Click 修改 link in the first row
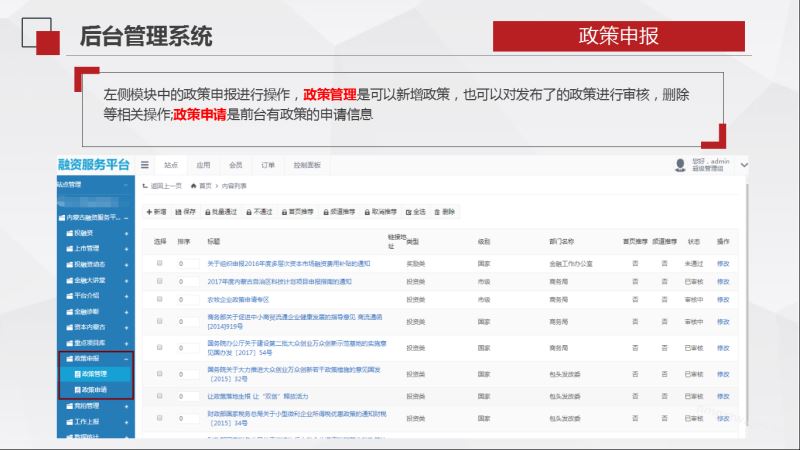The height and width of the screenshot is (450, 800). click(723, 263)
